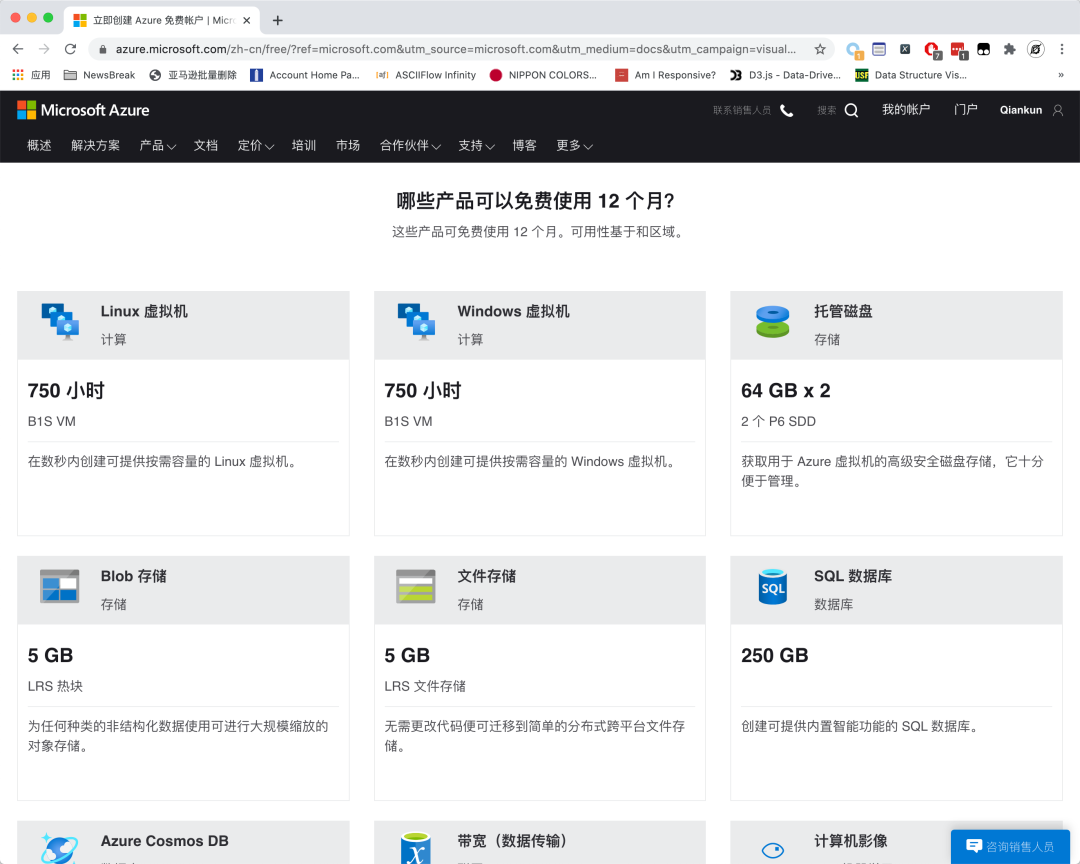Viewport: 1080px width, 864px height.
Task: Open the NIPPON COLORS bookmark
Action: click(543, 74)
